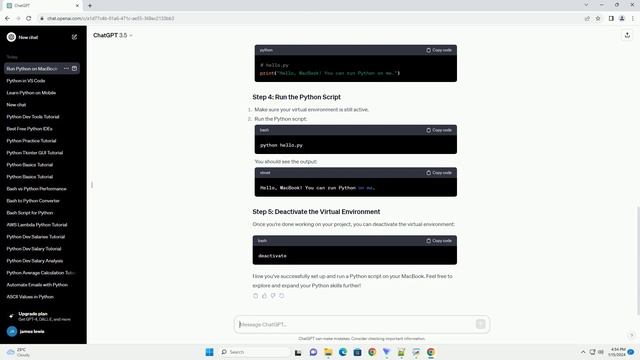
Task: Open the browser tab search dropdown
Action: 586,5
